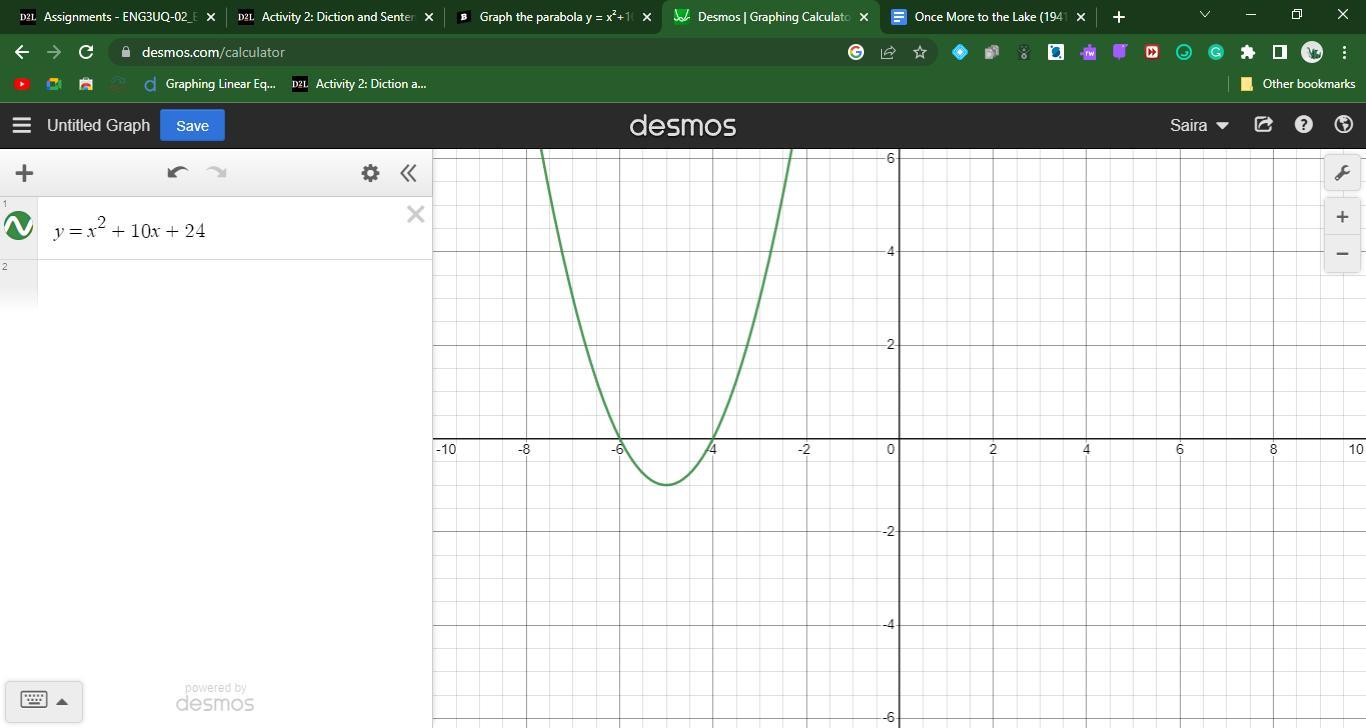The width and height of the screenshot is (1366, 728).
Task: Expand the on-screen keypad
Action: [43, 700]
